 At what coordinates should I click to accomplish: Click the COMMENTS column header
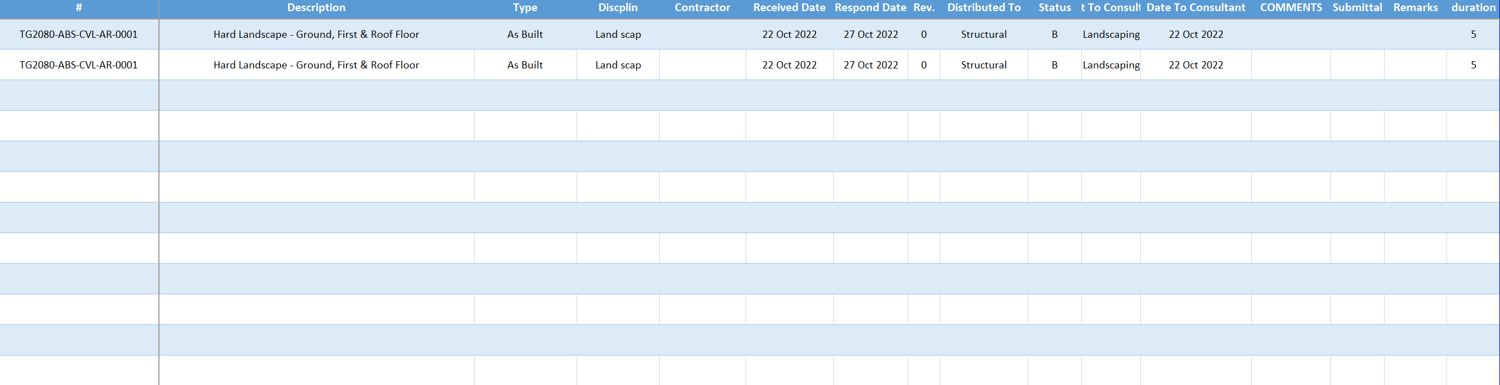tap(1291, 8)
